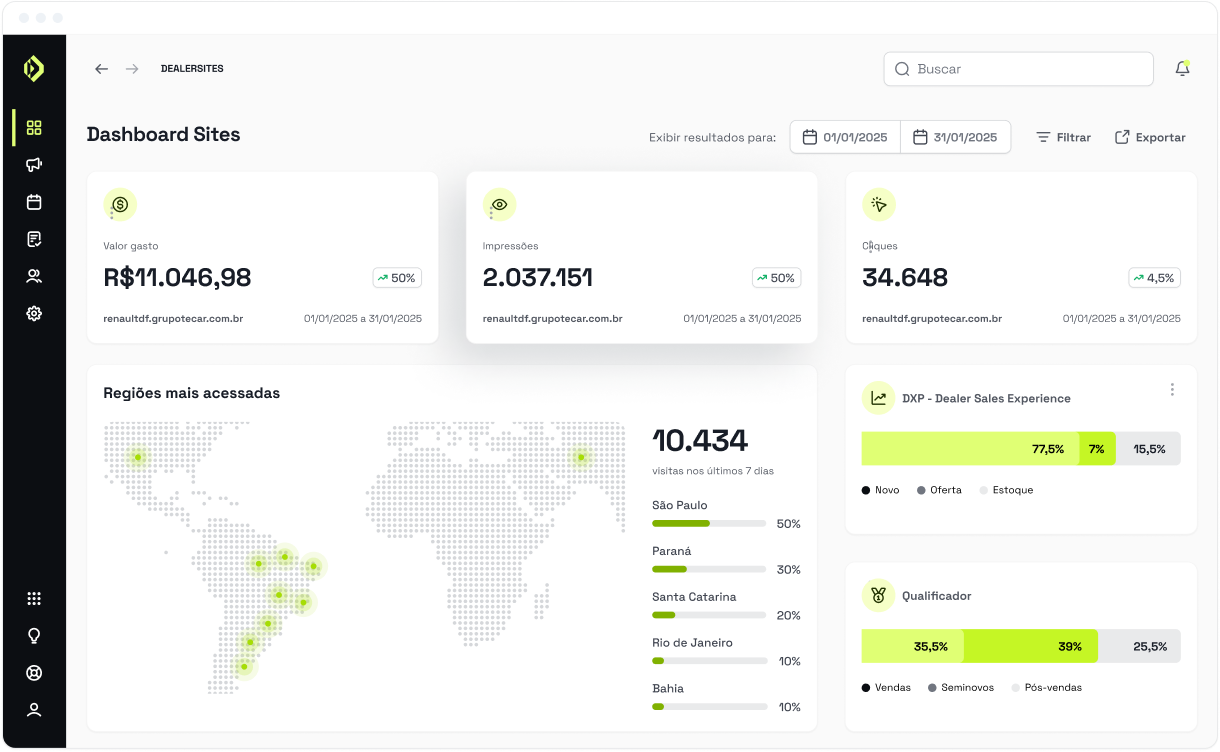
Task: Open the apps grid icon in sidebar
Action: (x=34, y=599)
